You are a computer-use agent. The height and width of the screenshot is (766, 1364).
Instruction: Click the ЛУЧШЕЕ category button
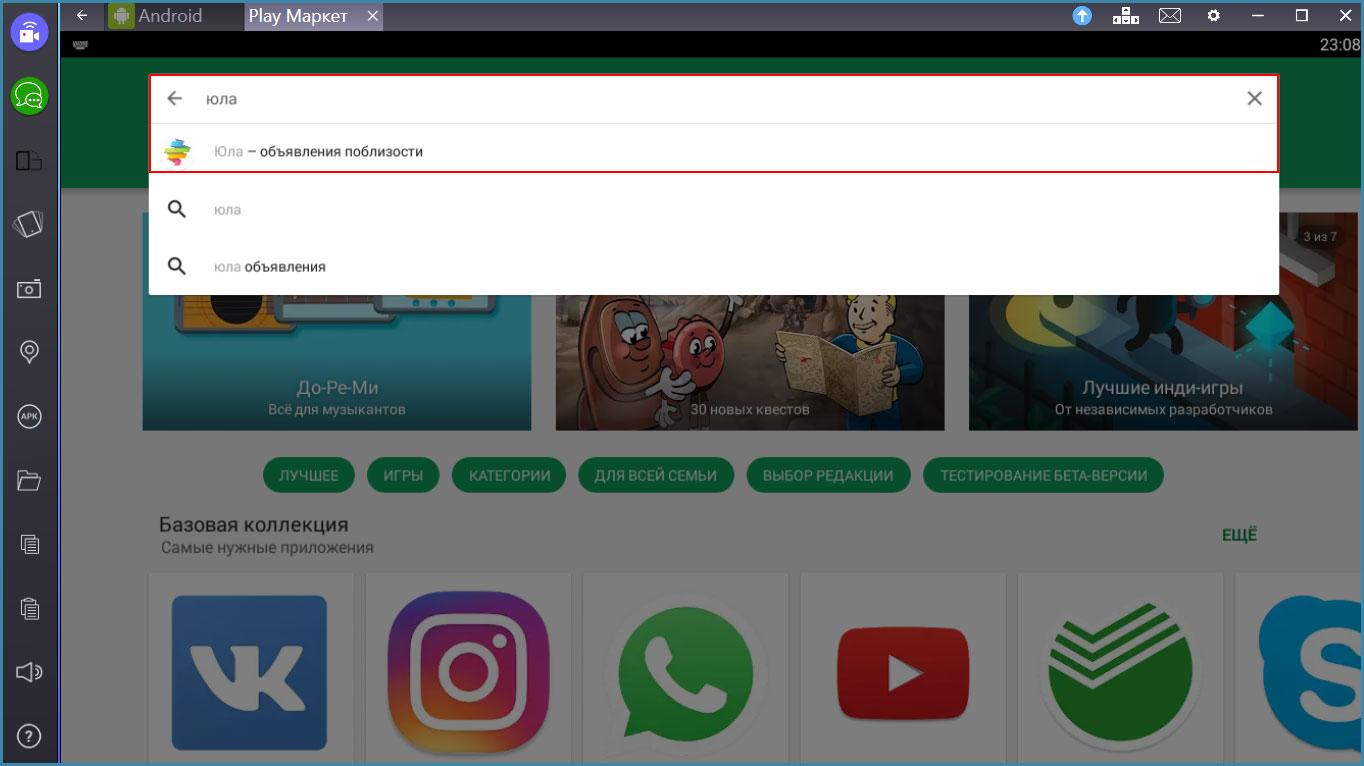309,475
